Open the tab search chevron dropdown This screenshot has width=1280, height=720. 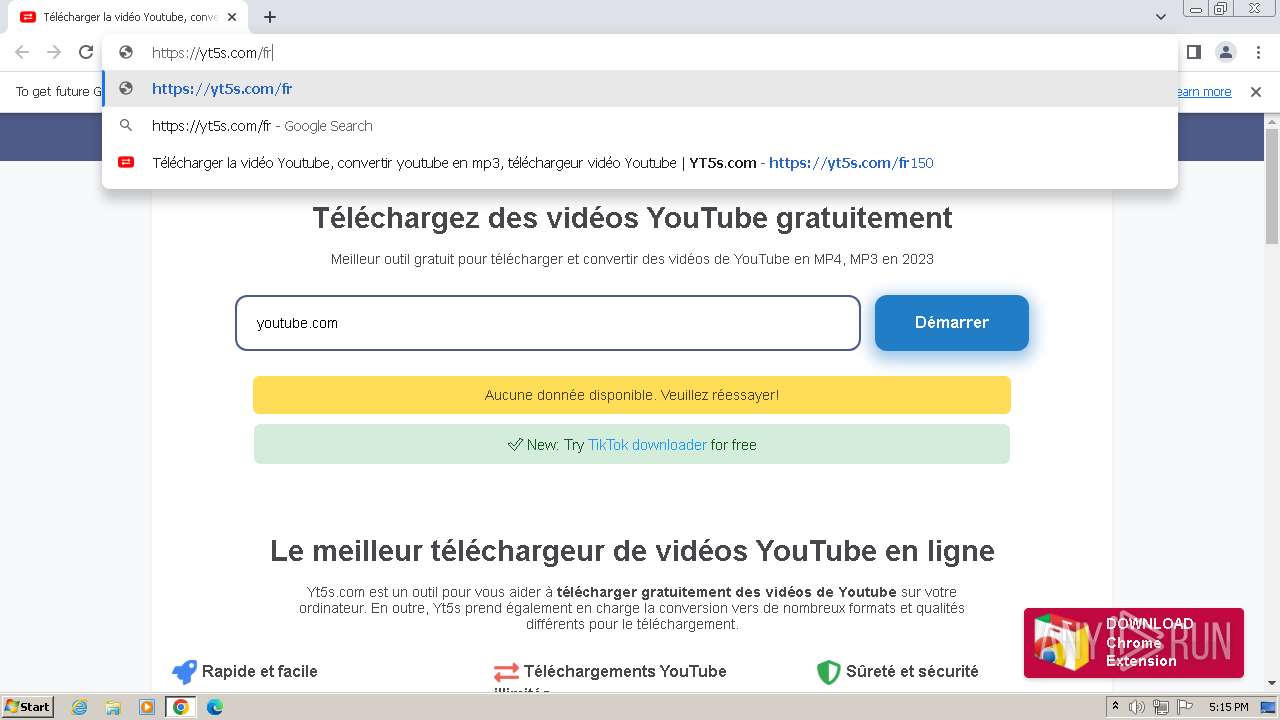(x=1160, y=17)
